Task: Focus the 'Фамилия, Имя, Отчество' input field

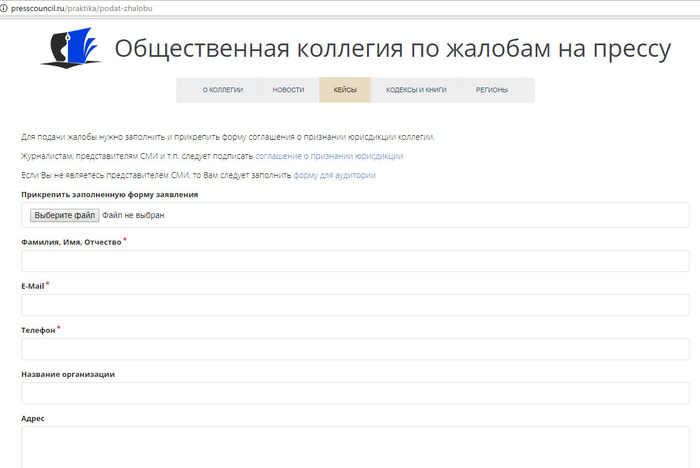Action: click(355, 261)
